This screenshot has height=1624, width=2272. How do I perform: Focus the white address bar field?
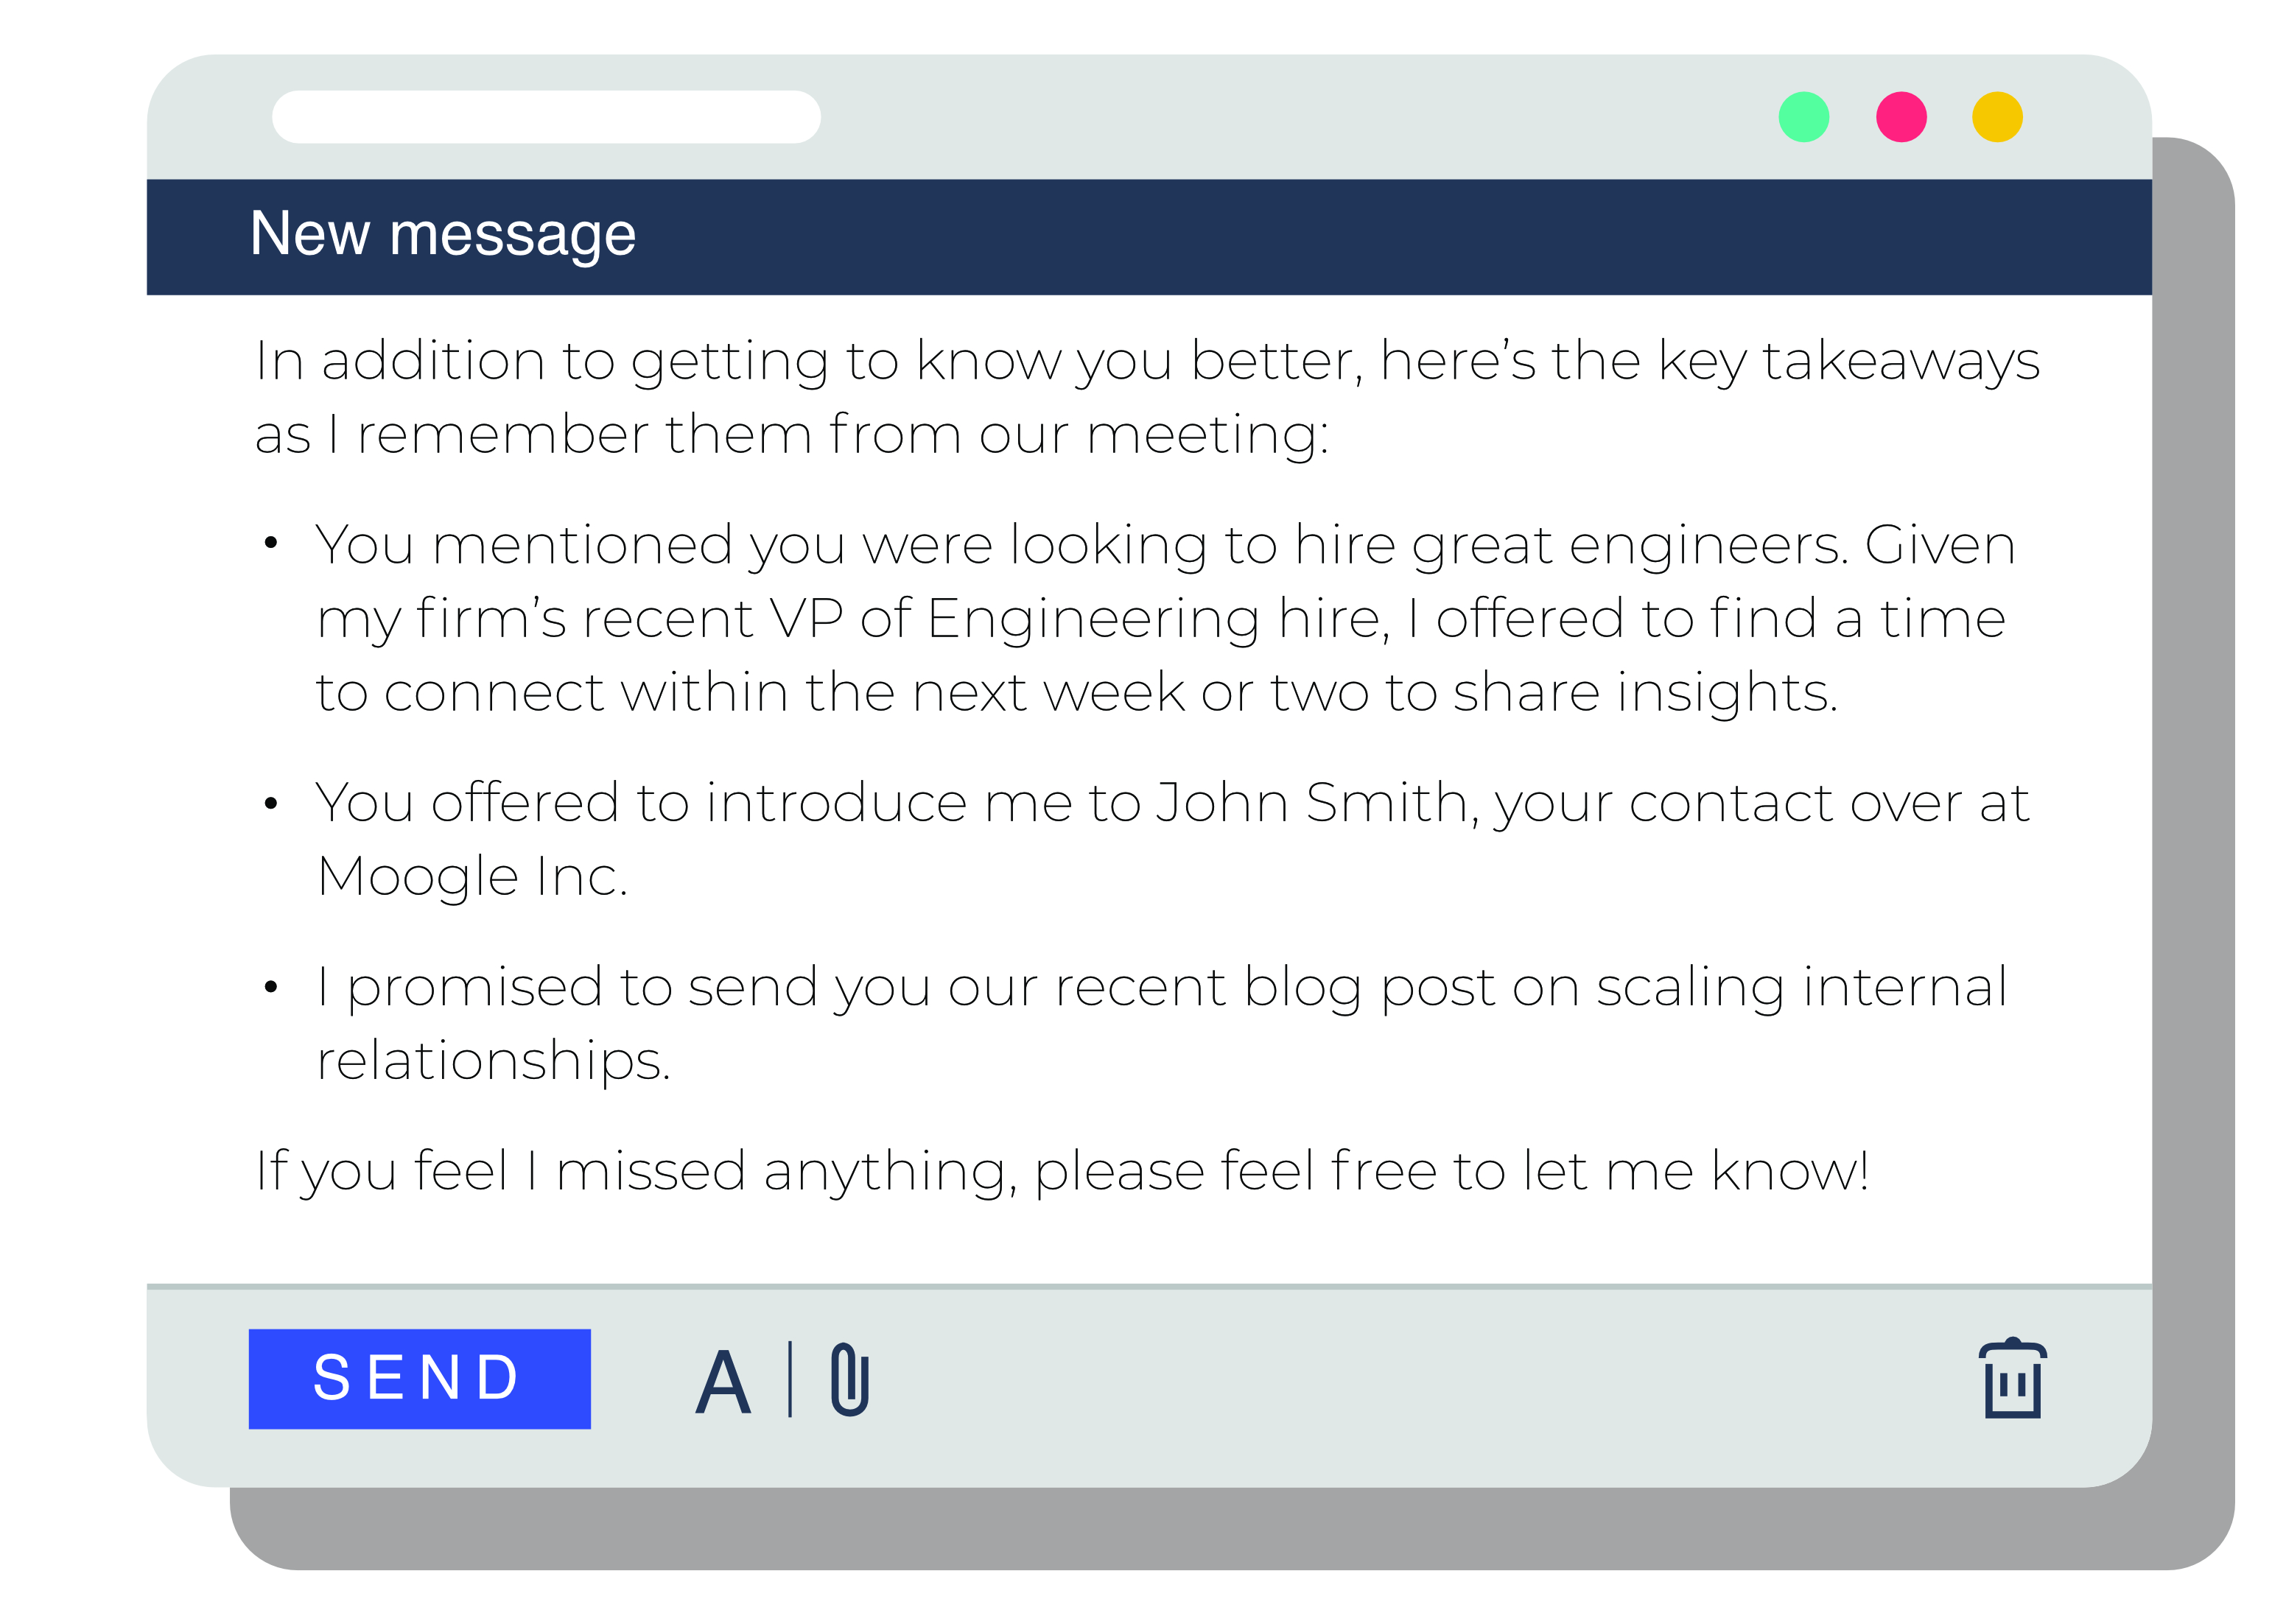(x=546, y=117)
